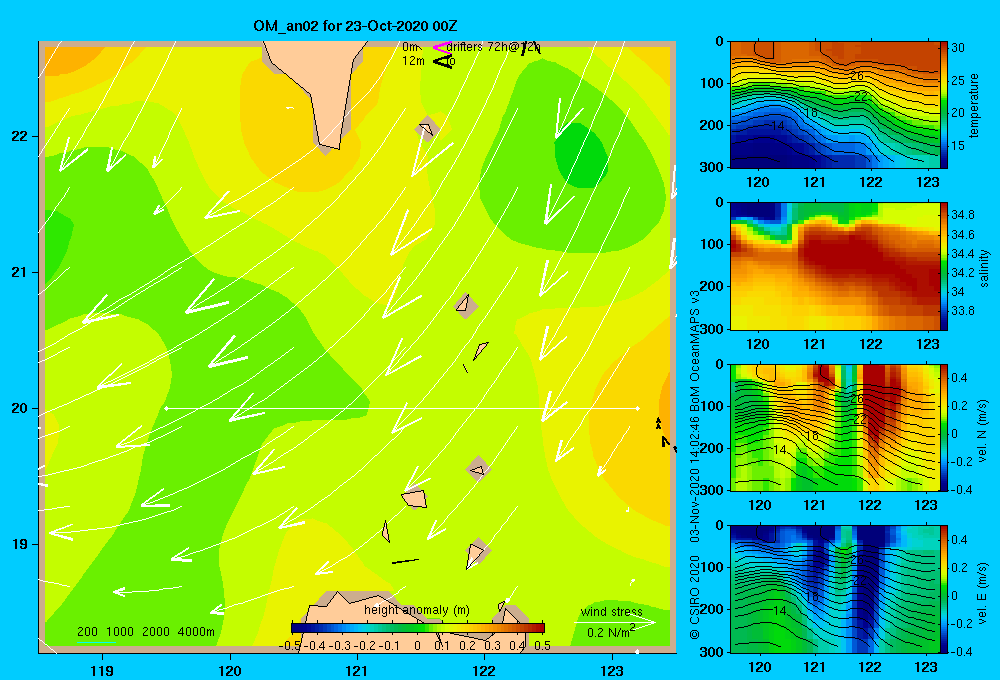Open the eastward velocity section panel
The width and height of the screenshot is (1000, 680).
tap(834, 589)
